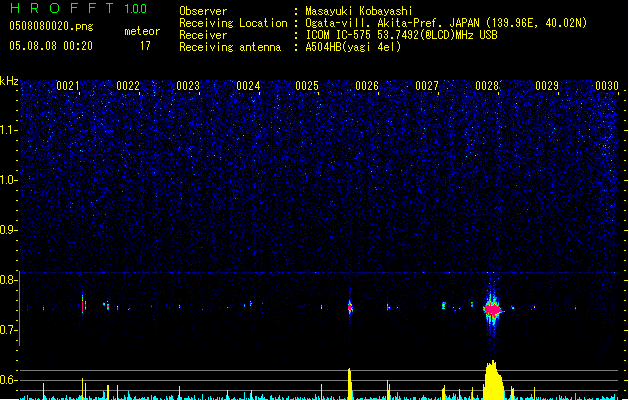Click the large yellow power peak under 0028

coord(492,381)
